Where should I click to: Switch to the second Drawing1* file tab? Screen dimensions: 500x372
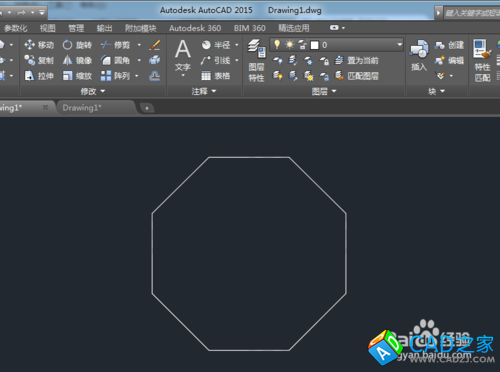[x=82, y=108]
